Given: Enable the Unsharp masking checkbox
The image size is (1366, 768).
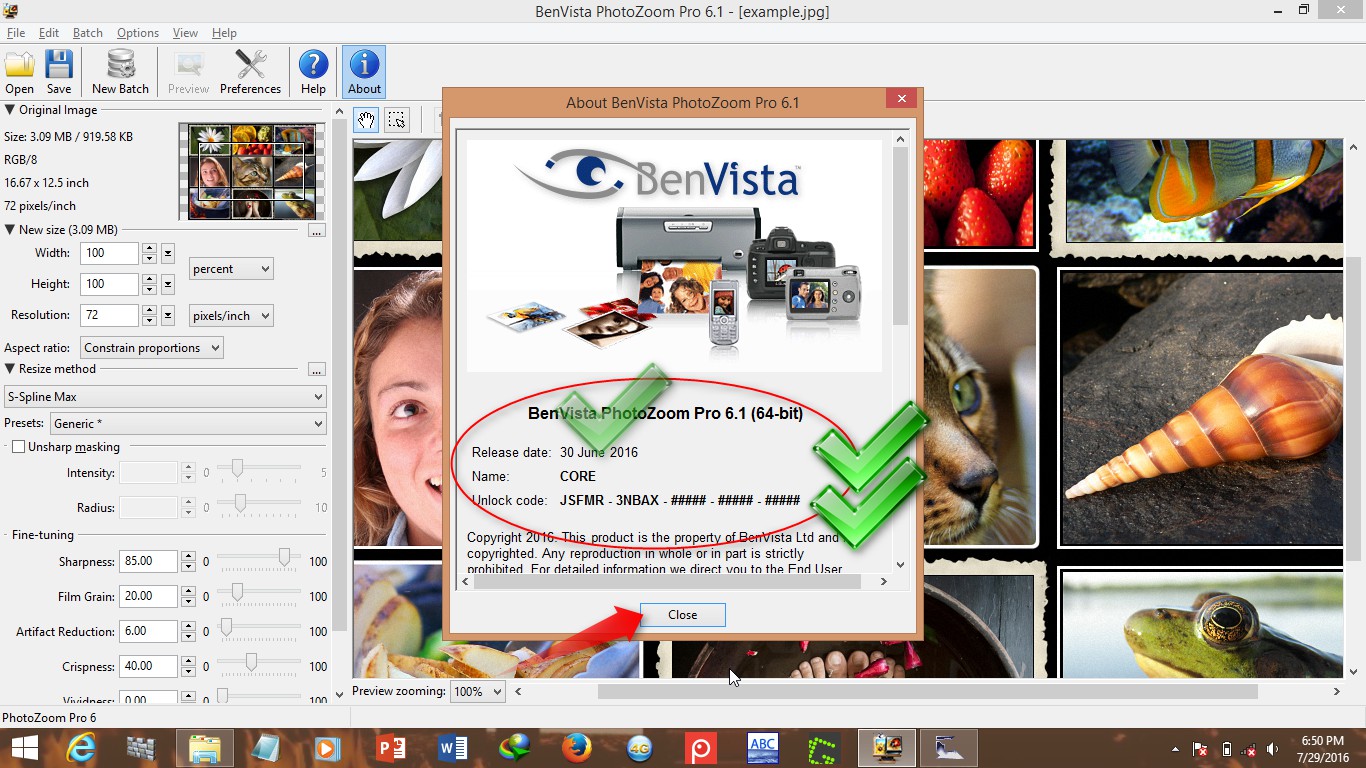Looking at the screenshot, I should click(x=18, y=447).
